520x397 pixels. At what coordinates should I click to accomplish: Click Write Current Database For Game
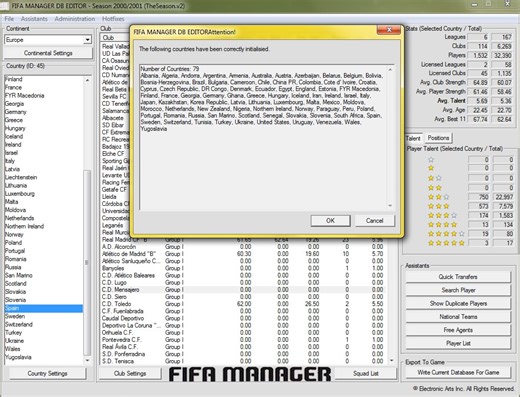pyautogui.click(x=458, y=372)
